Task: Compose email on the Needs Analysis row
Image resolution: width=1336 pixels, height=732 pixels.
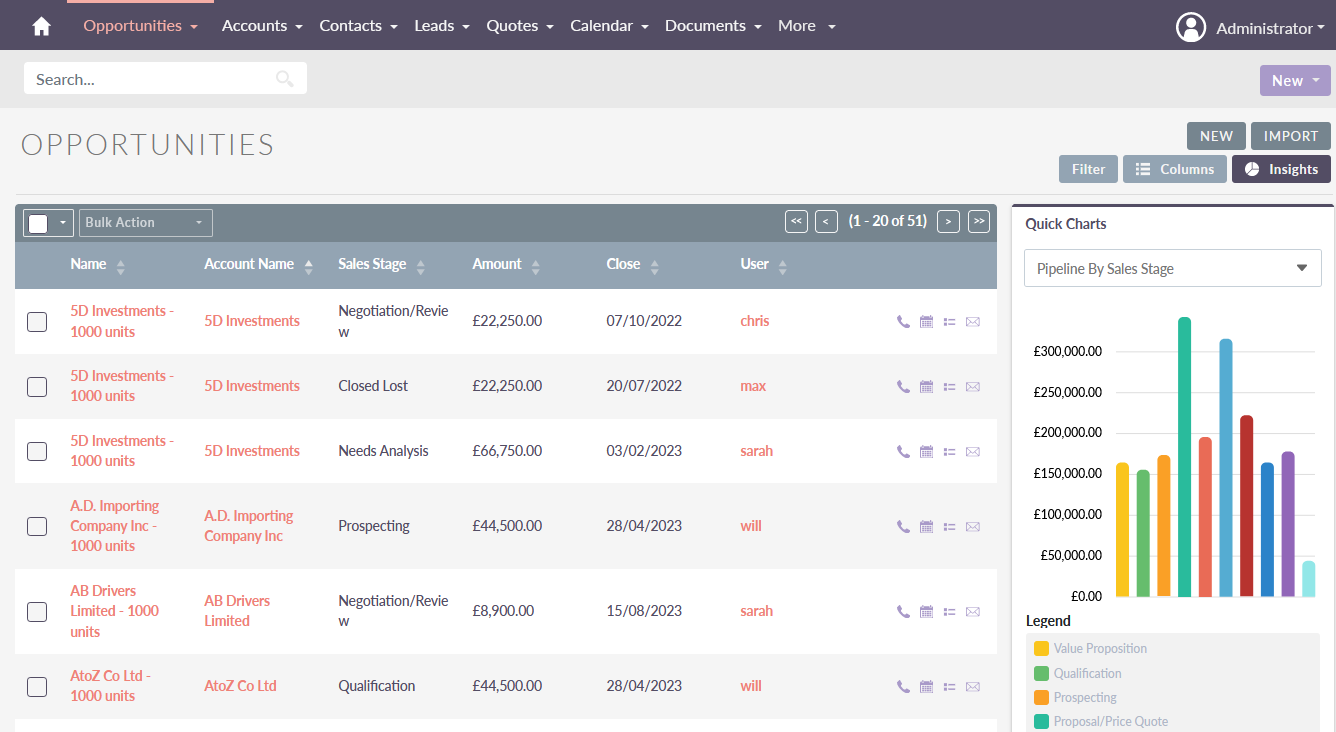Action: [973, 452]
